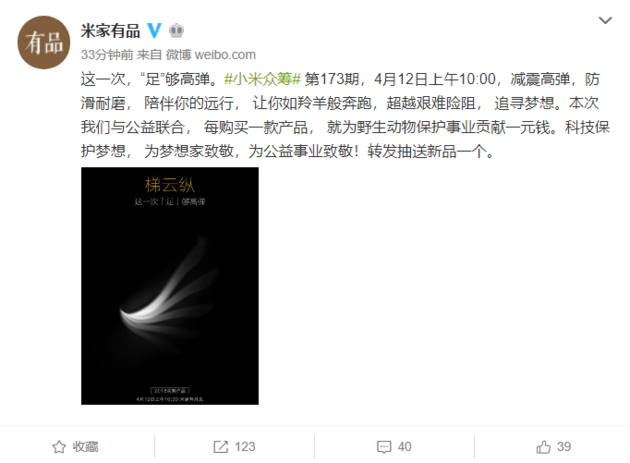Click the star 收藏 favorite icon

59,447
